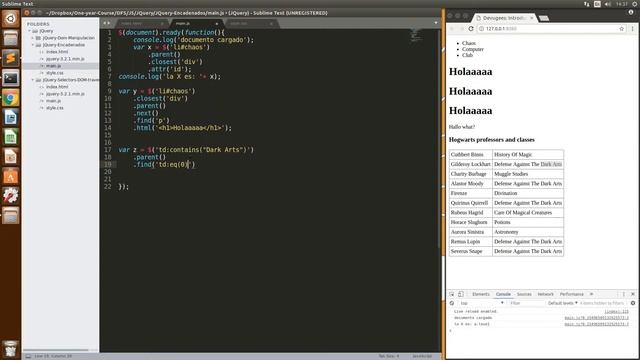Viewport: 640px width, 360px height.
Task: Switch to main.js editor tab
Action: pyautogui.click(x=196, y=23)
